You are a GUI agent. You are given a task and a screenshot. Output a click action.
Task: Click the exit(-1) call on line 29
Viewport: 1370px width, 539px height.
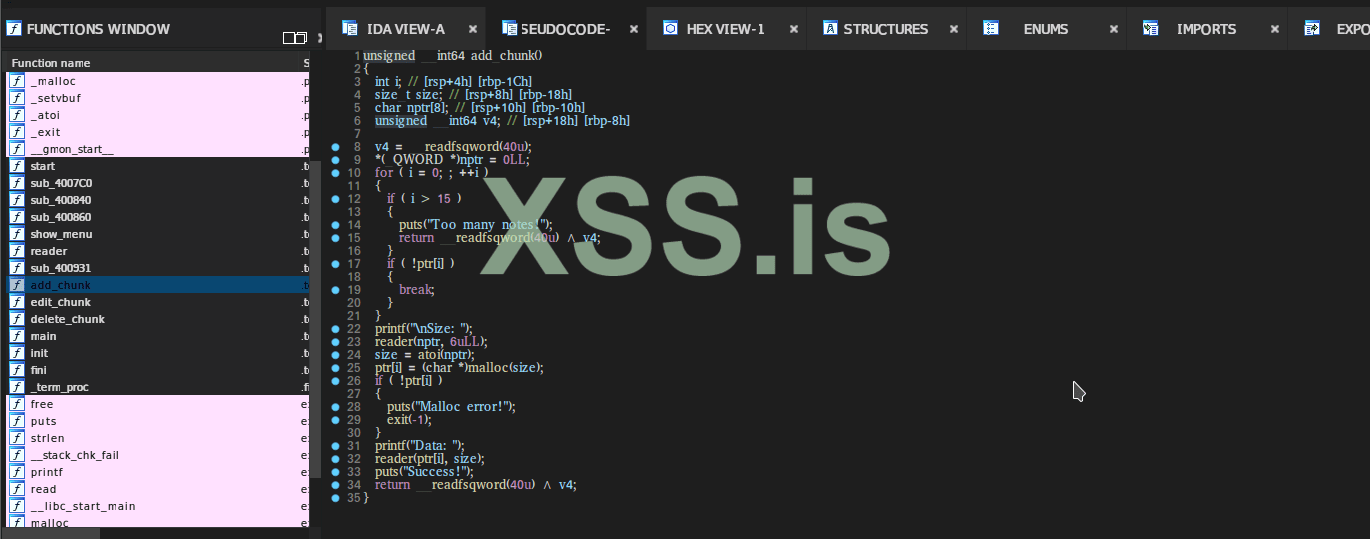pos(411,420)
